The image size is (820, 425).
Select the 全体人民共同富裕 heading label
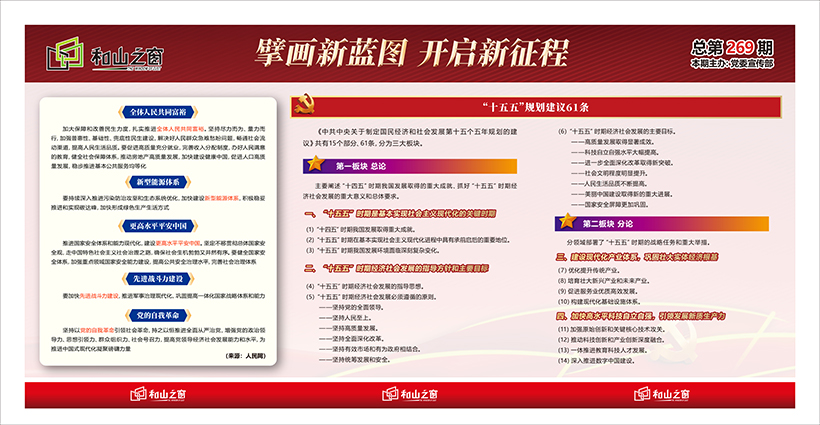154,113
